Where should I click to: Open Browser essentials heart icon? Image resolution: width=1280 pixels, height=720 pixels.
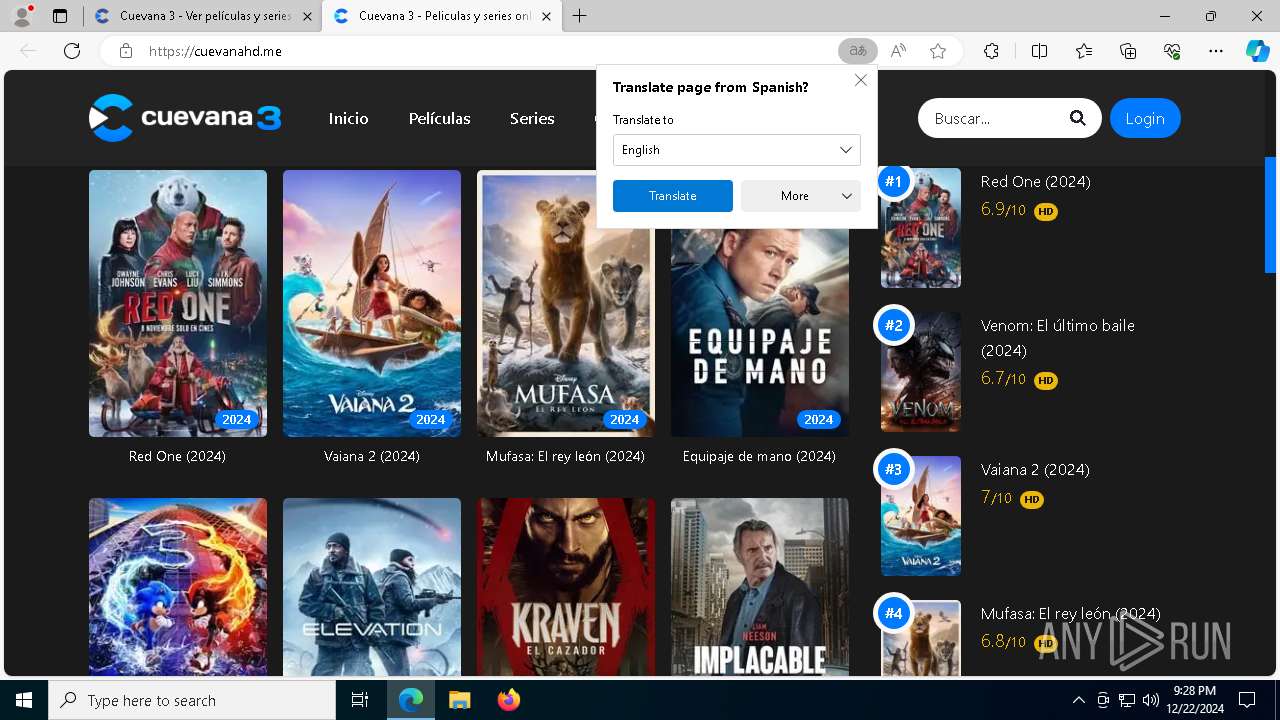point(1172,51)
